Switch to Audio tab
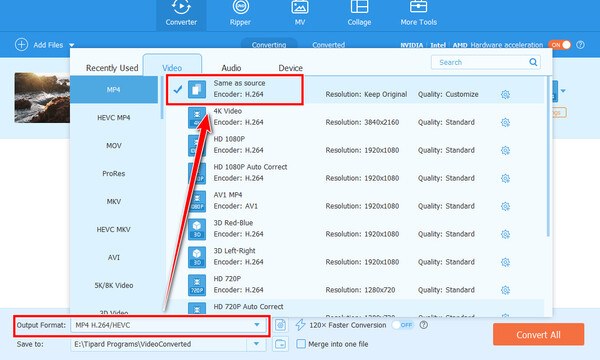The height and width of the screenshot is (360, 600). click(231, 68)
